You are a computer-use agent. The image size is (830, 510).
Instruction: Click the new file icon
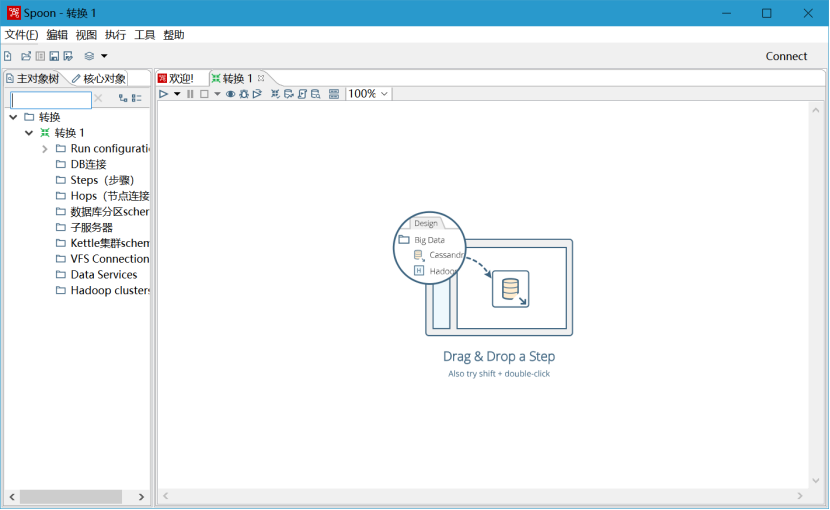click(8, 56)
